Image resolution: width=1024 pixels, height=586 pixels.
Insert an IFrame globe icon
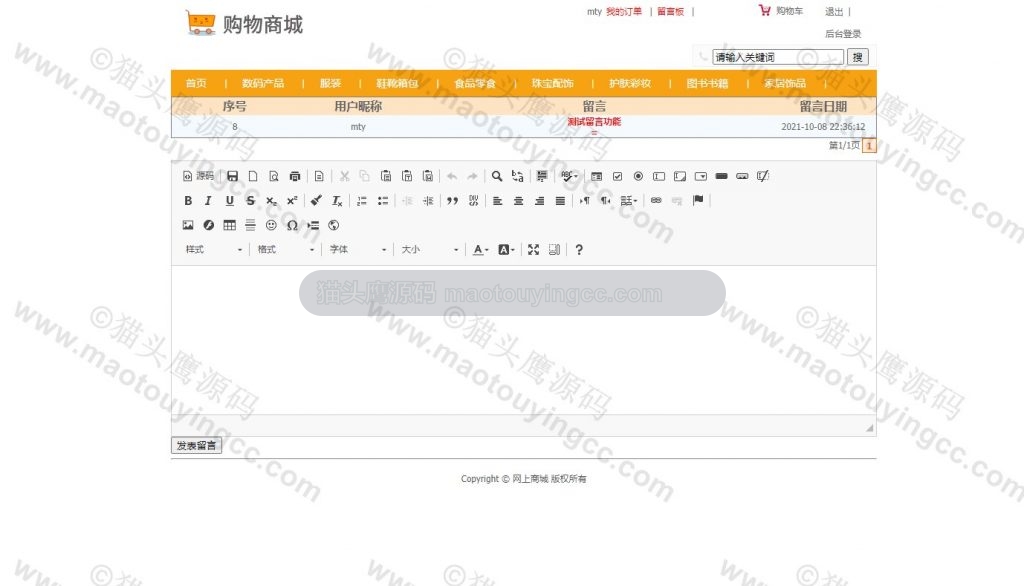(x=334, y=225)
